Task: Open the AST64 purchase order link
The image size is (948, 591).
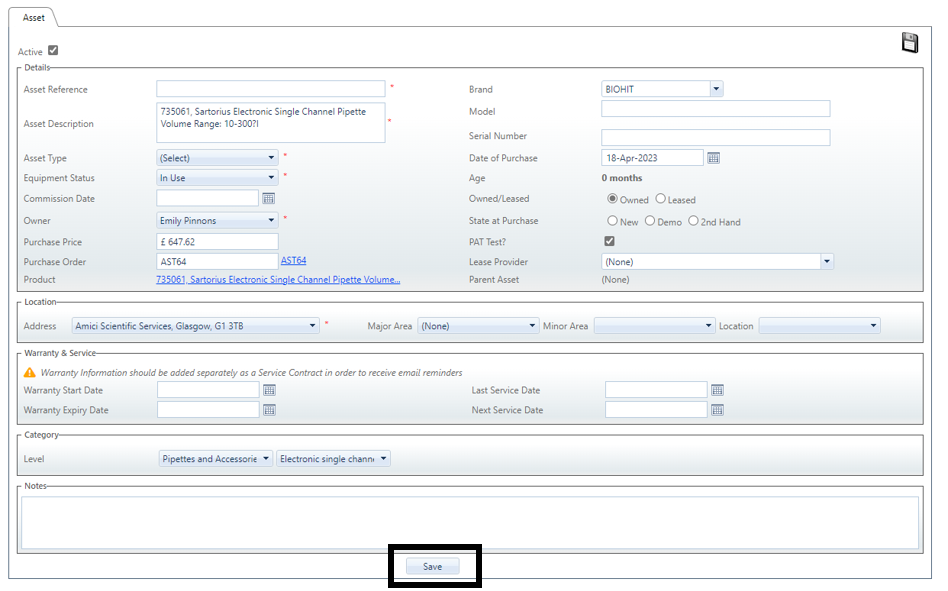Action: pyautogui.click(x=293, y=260)
